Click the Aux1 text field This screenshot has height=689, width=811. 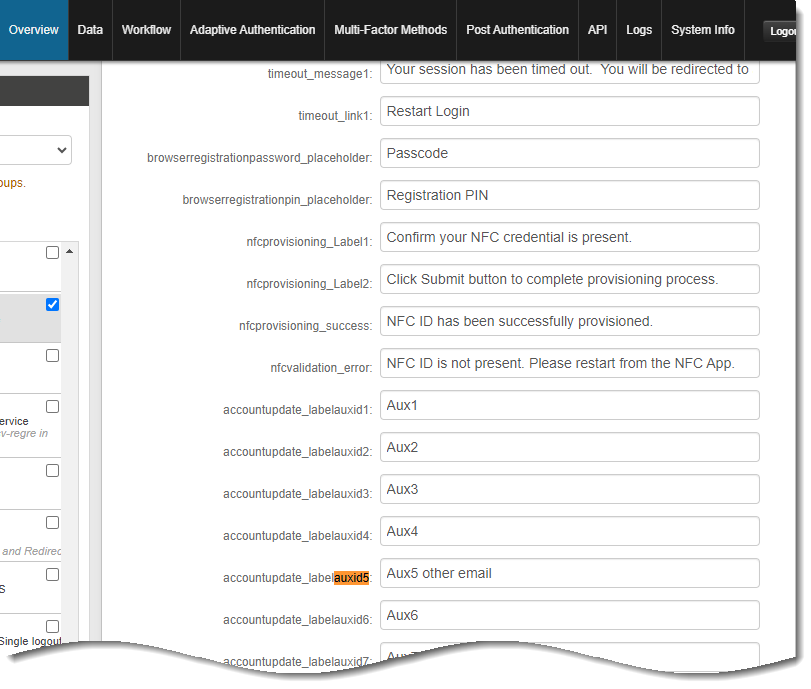click(x=568, y=405)
